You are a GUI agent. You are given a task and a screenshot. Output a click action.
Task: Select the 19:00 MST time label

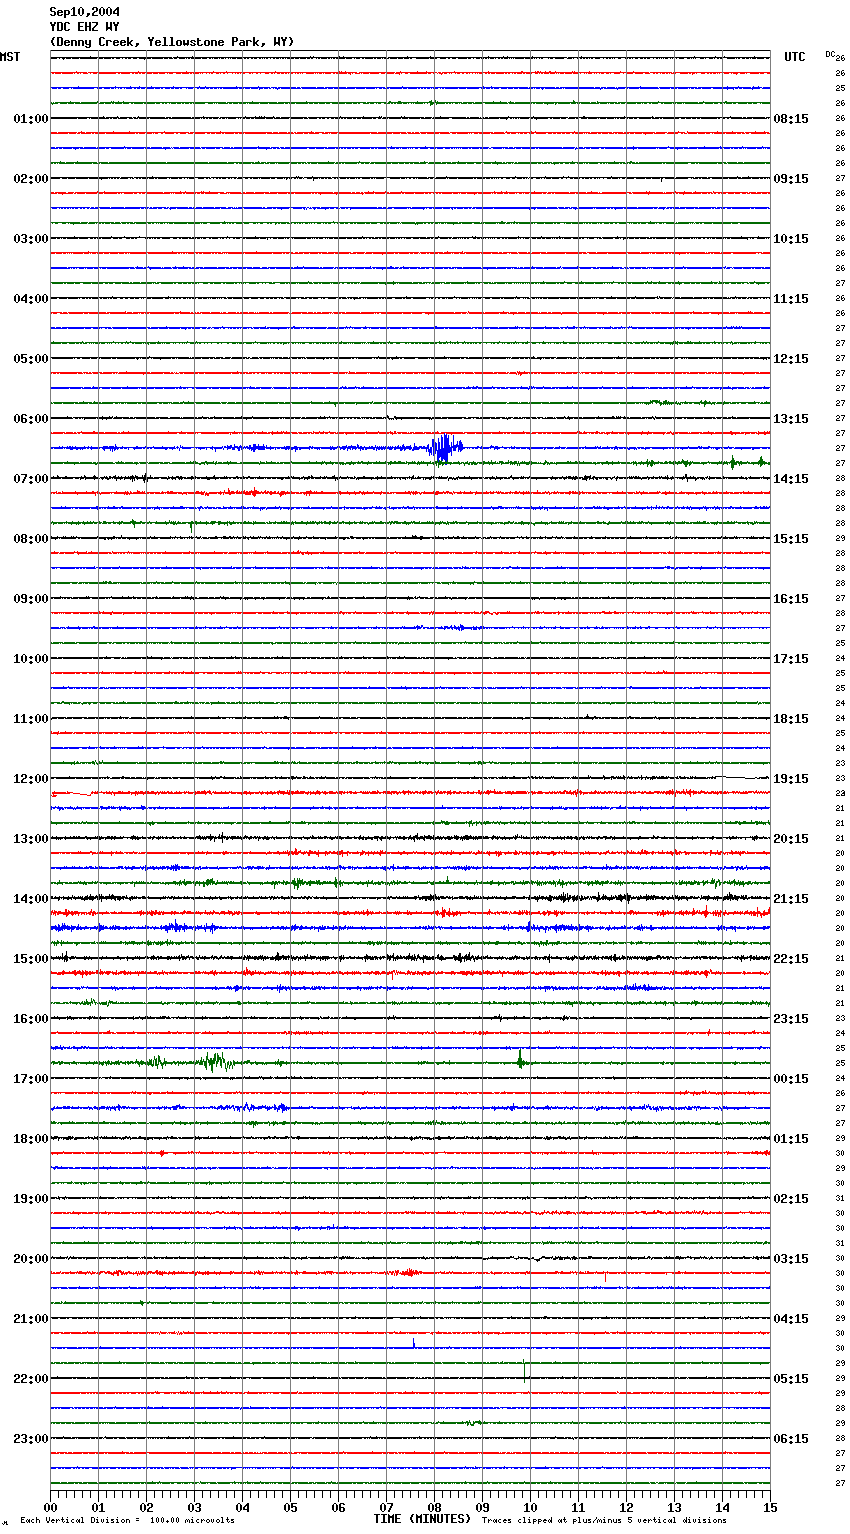31,1199
